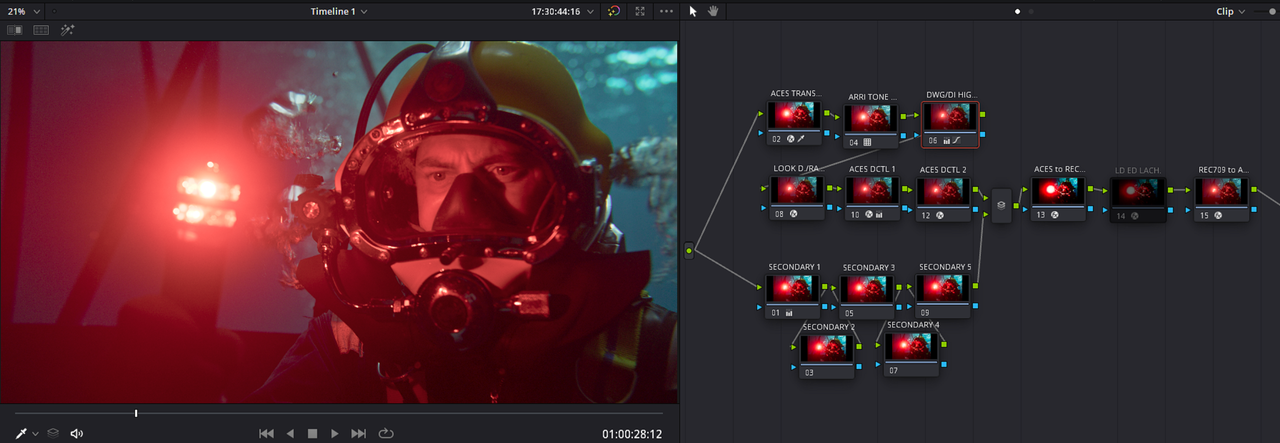Select node 13 ACES to REC thumbnail
Viewport: 1280px width, 443px height.
point(1058,190)
